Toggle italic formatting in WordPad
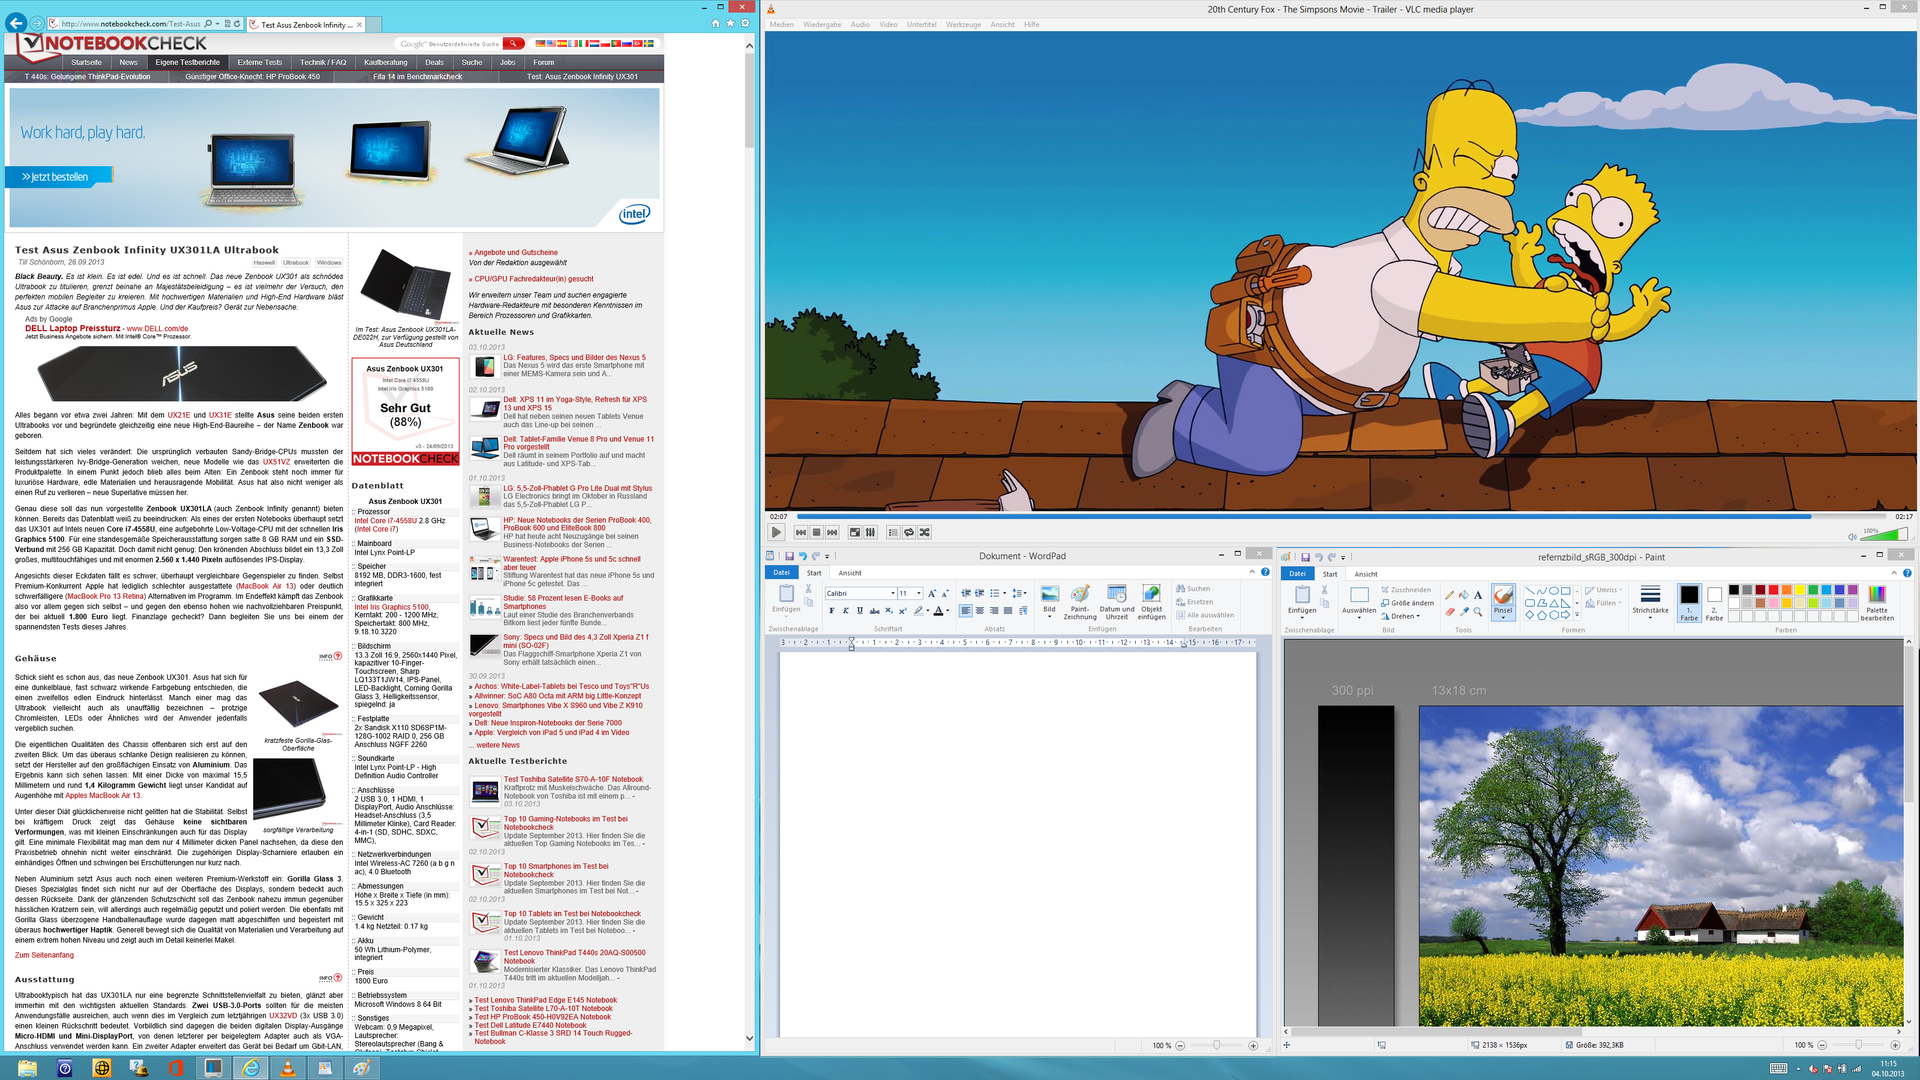The width and height of the screenshot is (1920, 1080). pos(845,611)
